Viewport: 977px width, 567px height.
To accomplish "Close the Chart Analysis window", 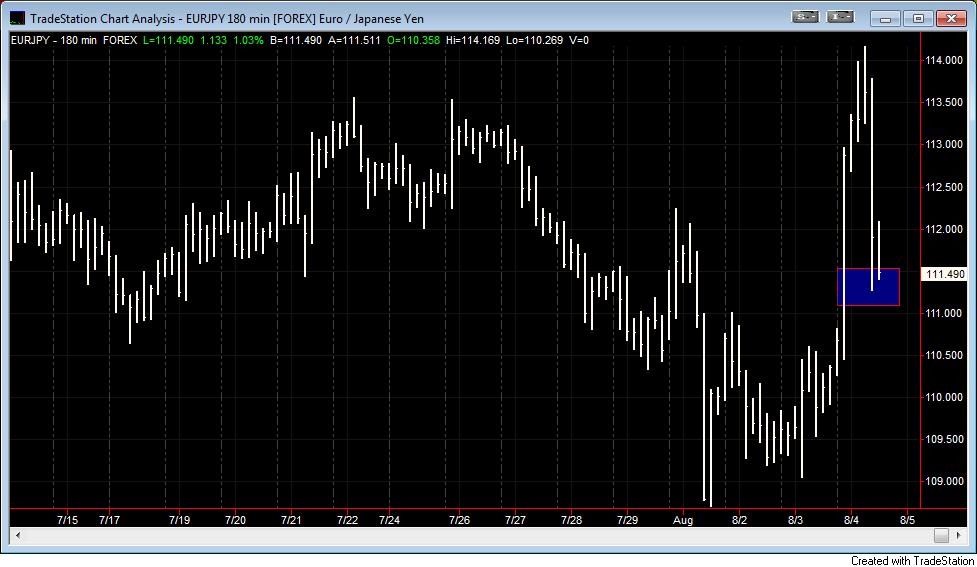I will click(951, 18).
